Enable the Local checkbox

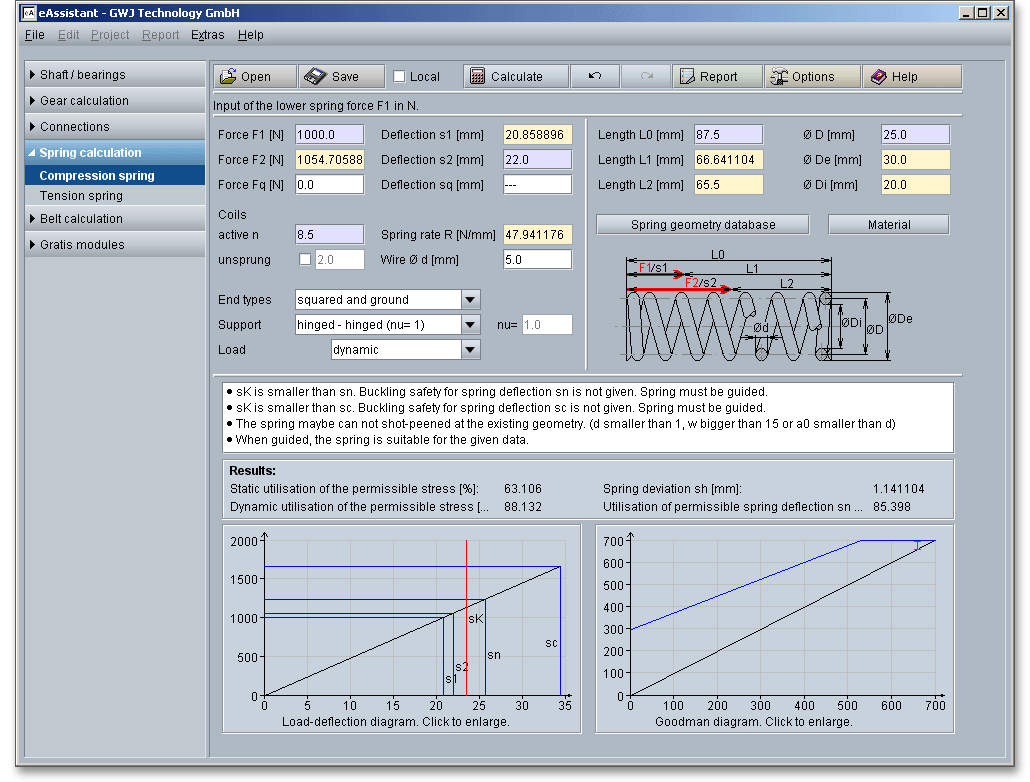pyautogui.click(x=400, y=77)
